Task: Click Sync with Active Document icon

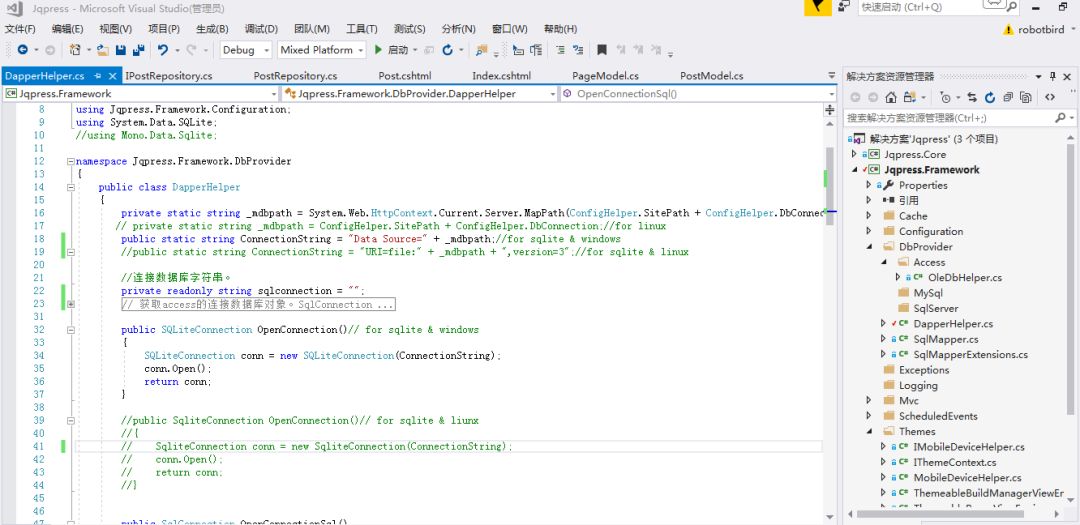Action: click(x=972, y=97)
